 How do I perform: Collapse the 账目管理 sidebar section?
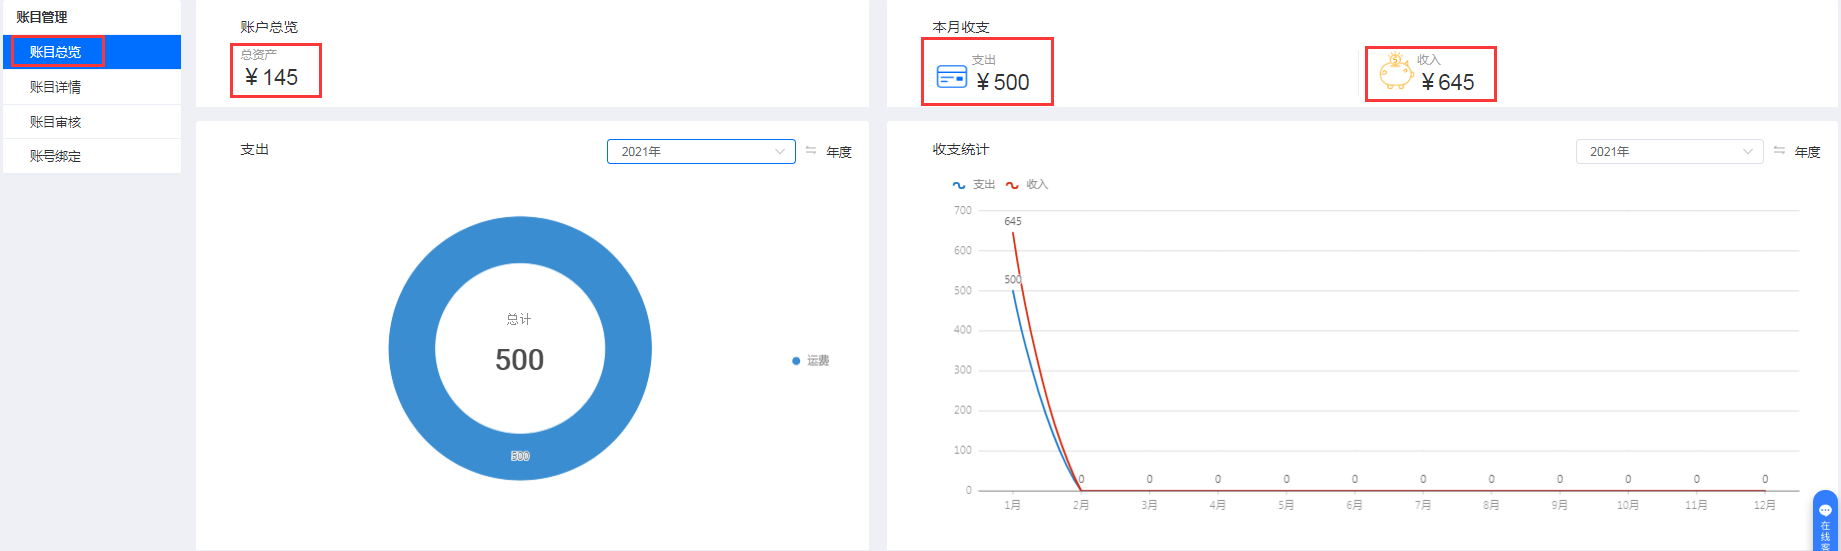click(x=42, y=17)
